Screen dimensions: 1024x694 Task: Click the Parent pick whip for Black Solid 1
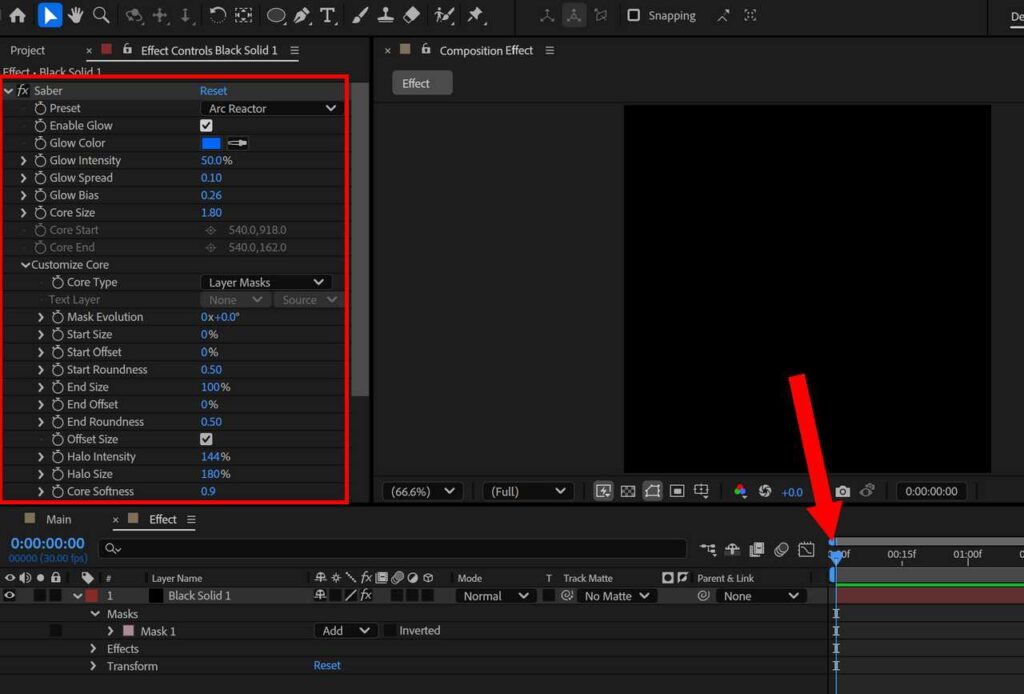[x=703, y=595]
